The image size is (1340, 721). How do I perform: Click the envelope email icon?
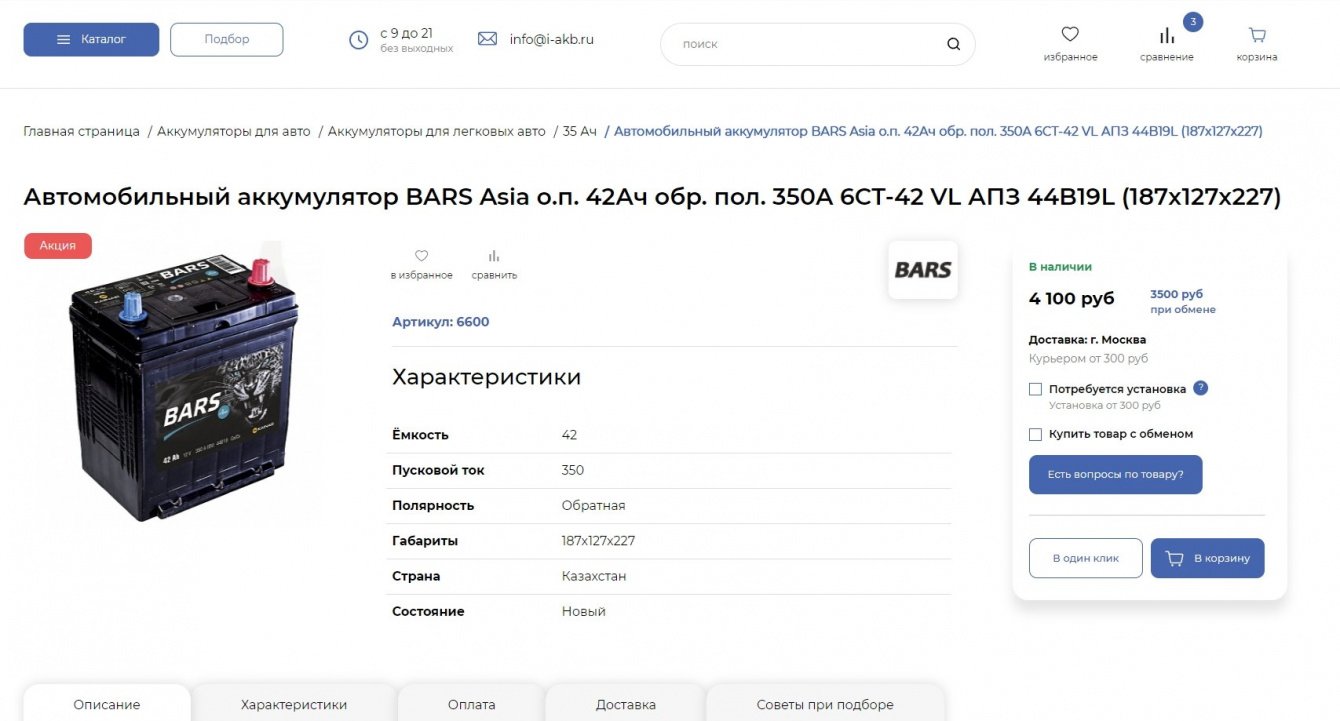(x=487, y=39)
